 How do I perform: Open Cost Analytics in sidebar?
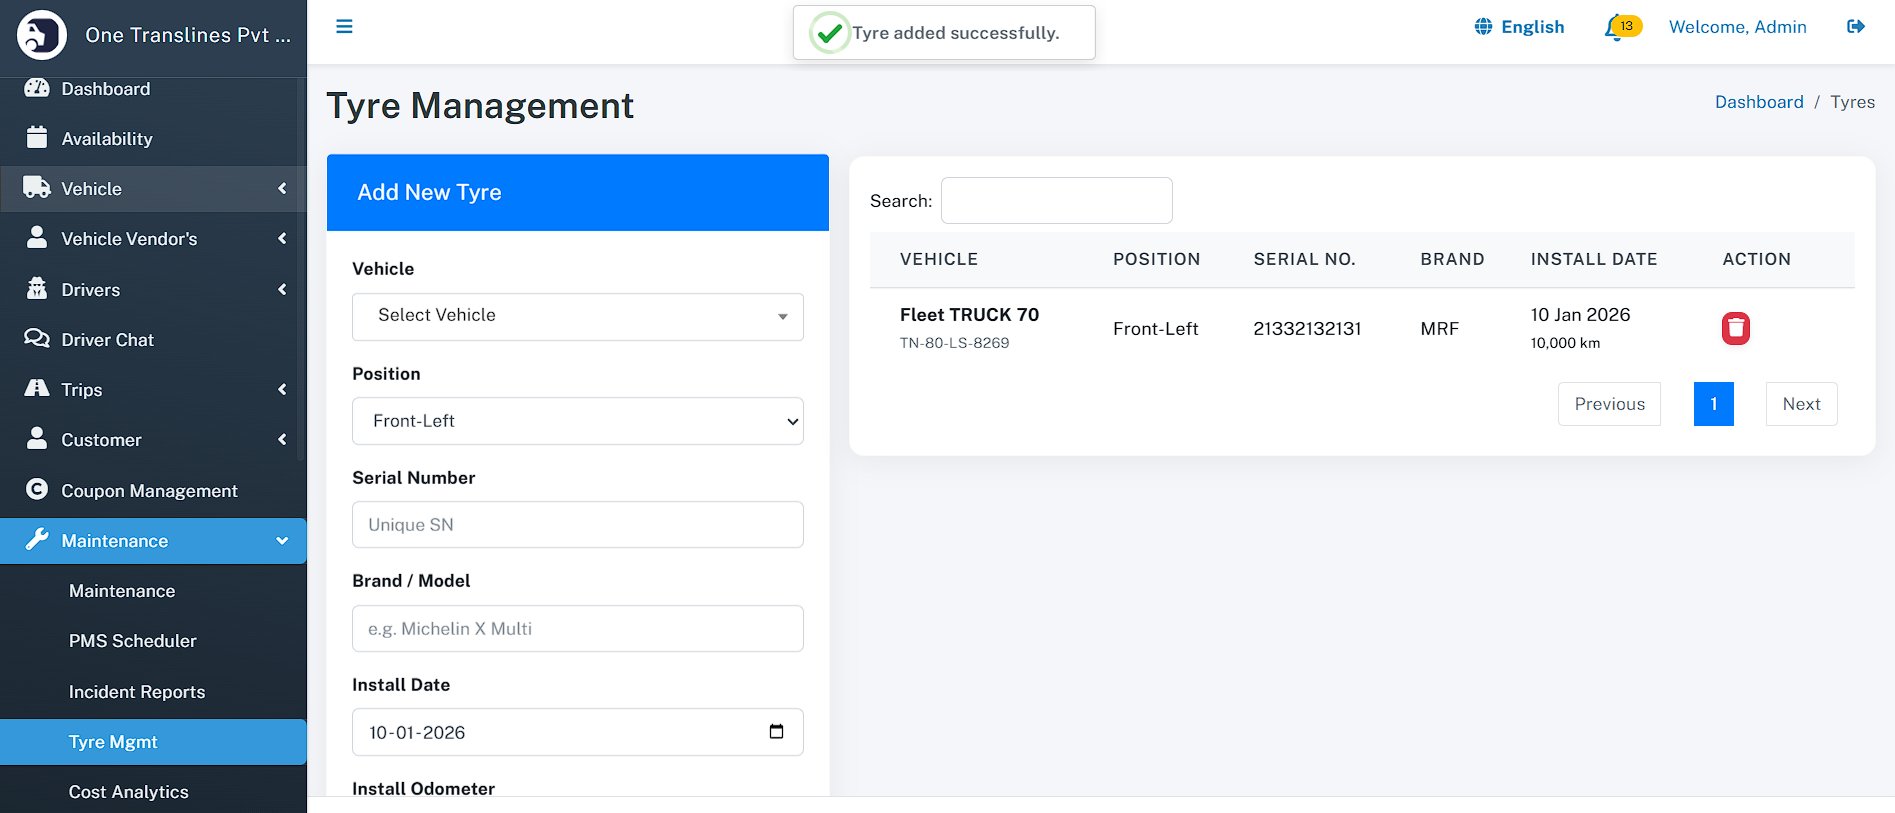click(x=128, y=792)
